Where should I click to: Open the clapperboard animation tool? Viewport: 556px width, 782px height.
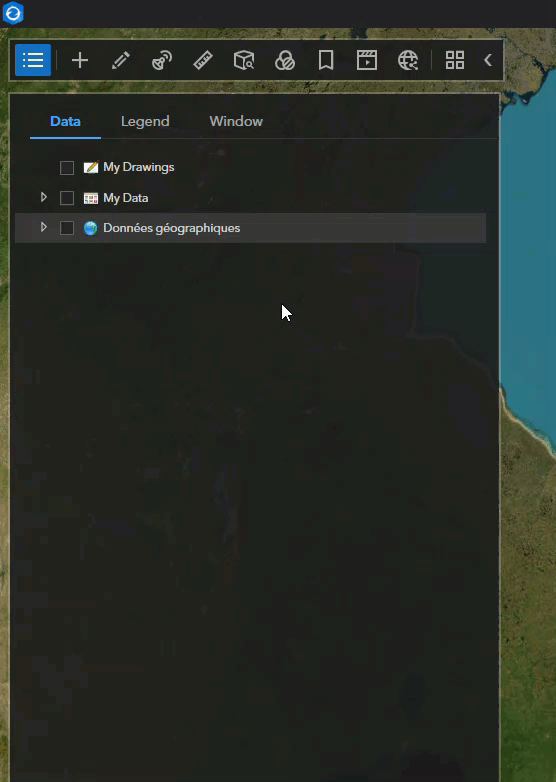pyautogui.click(x=367, y=60)
